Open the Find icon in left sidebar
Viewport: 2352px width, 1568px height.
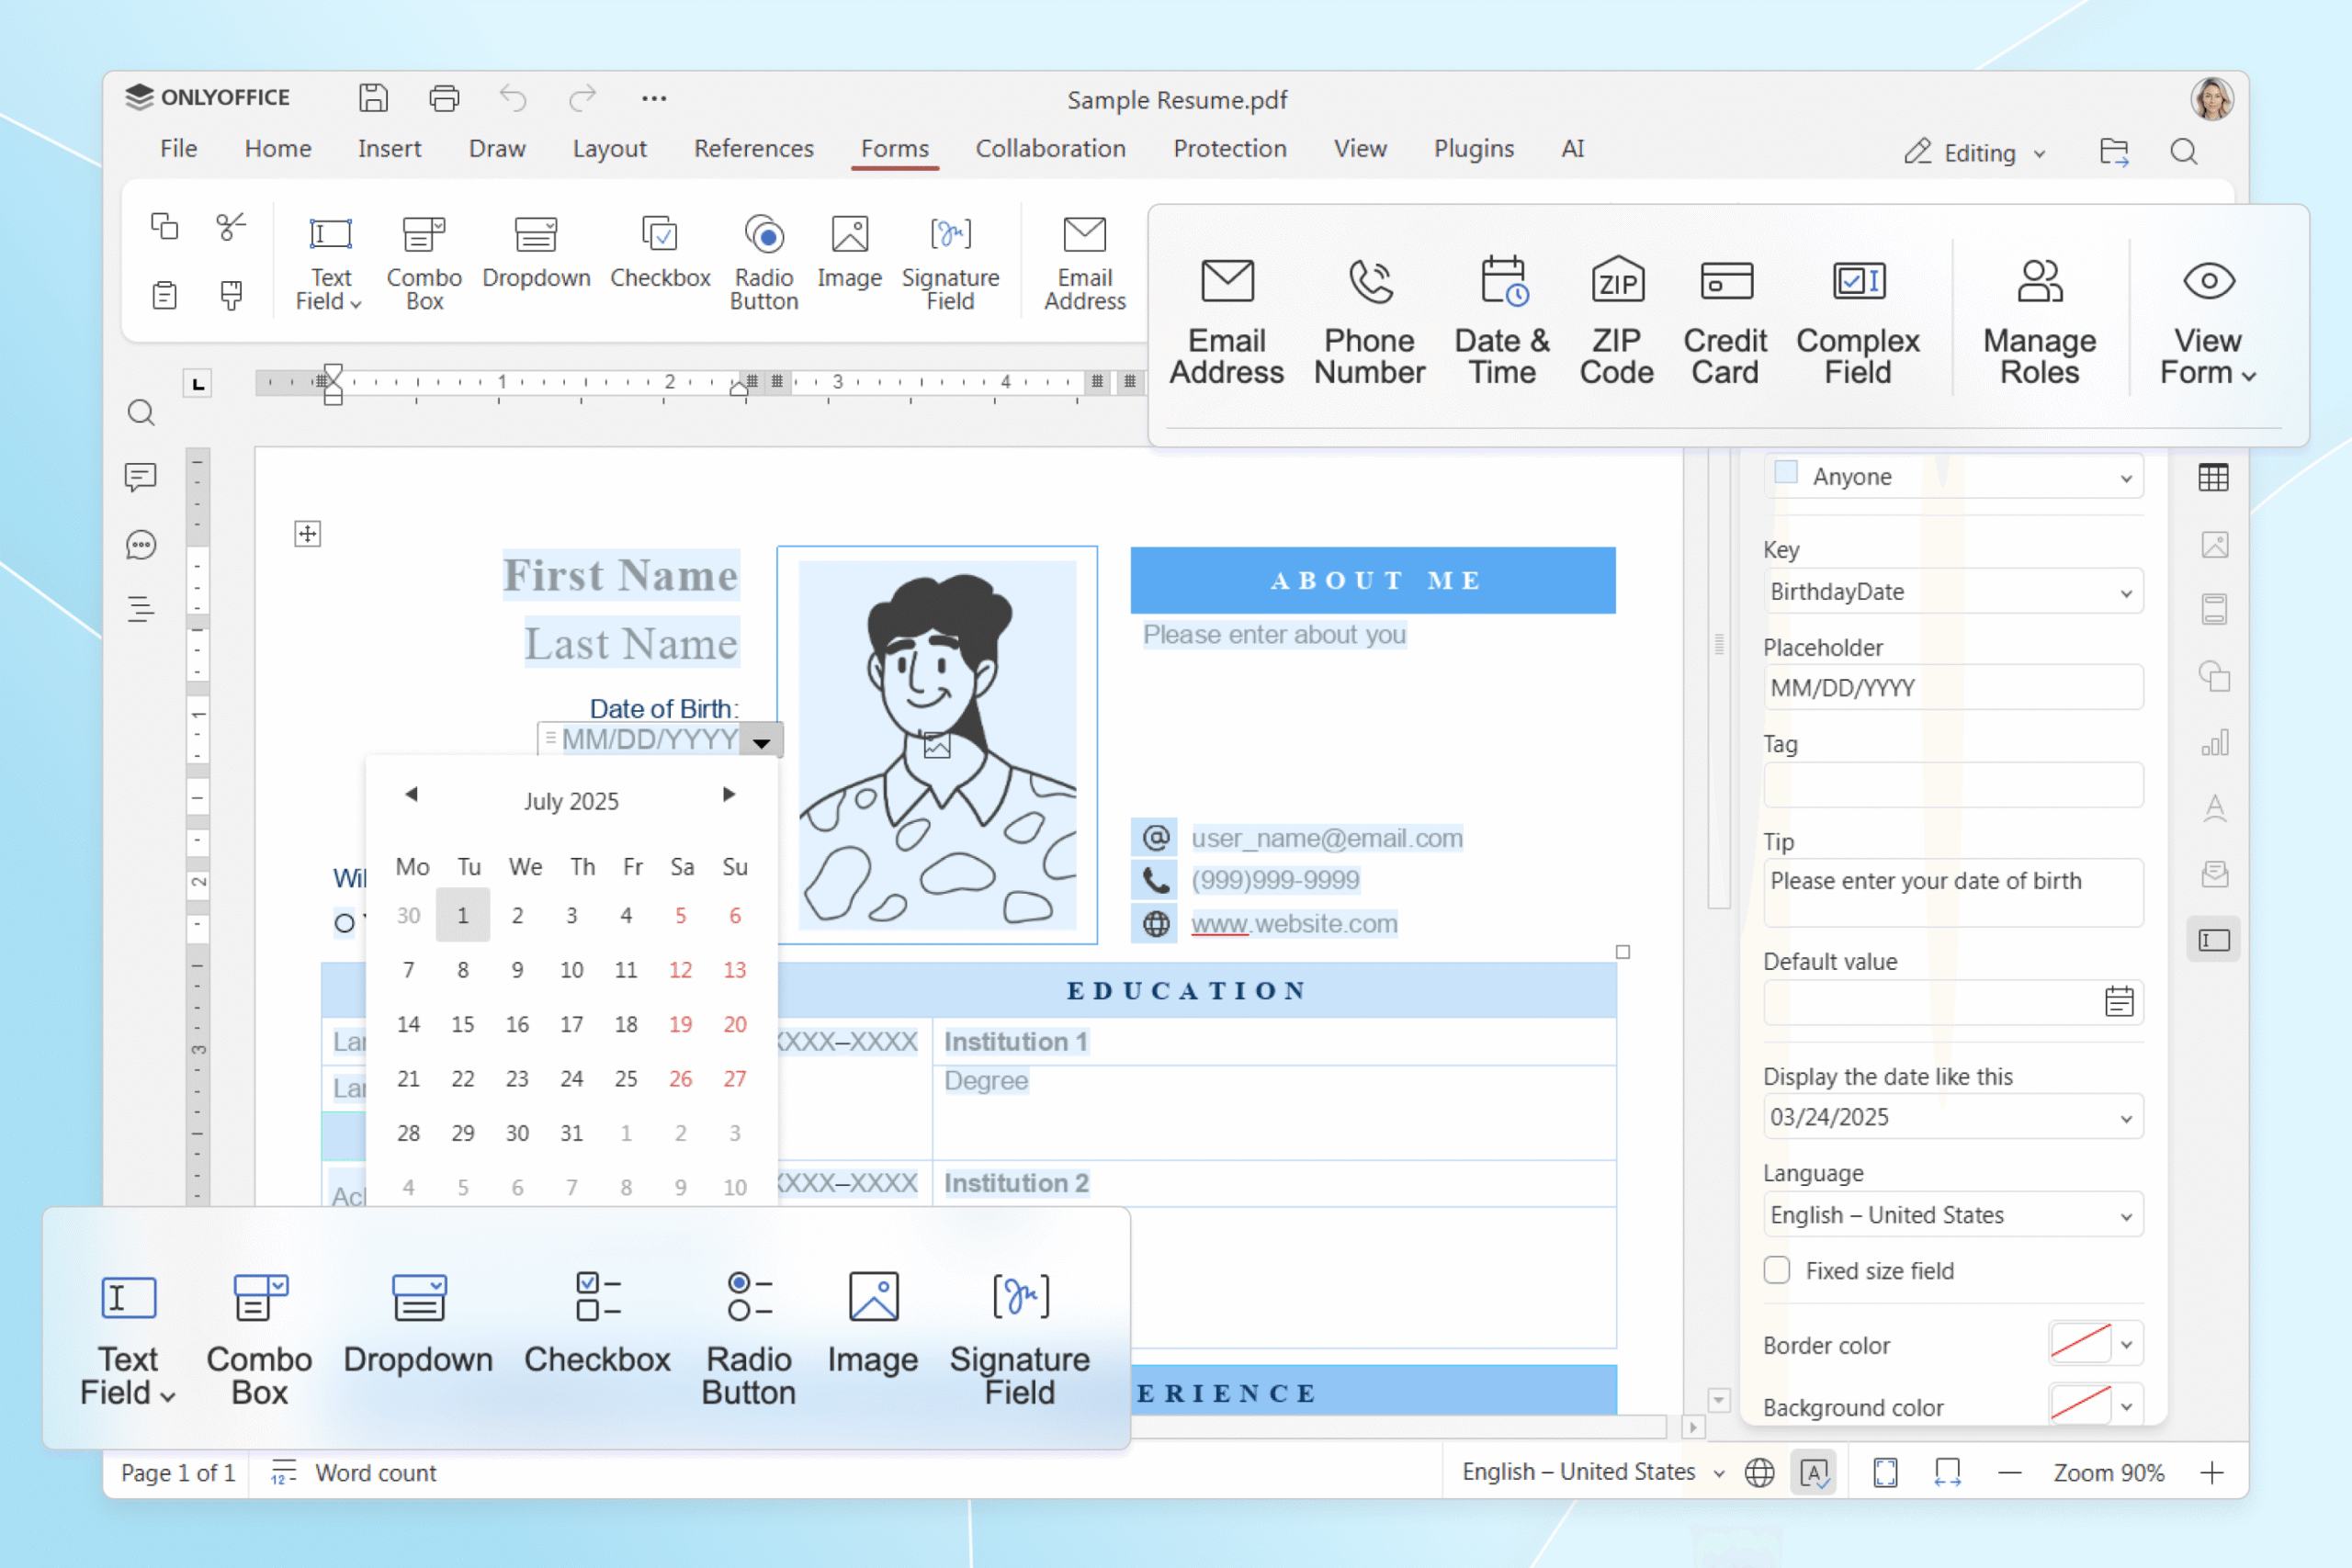pos(141,413)
